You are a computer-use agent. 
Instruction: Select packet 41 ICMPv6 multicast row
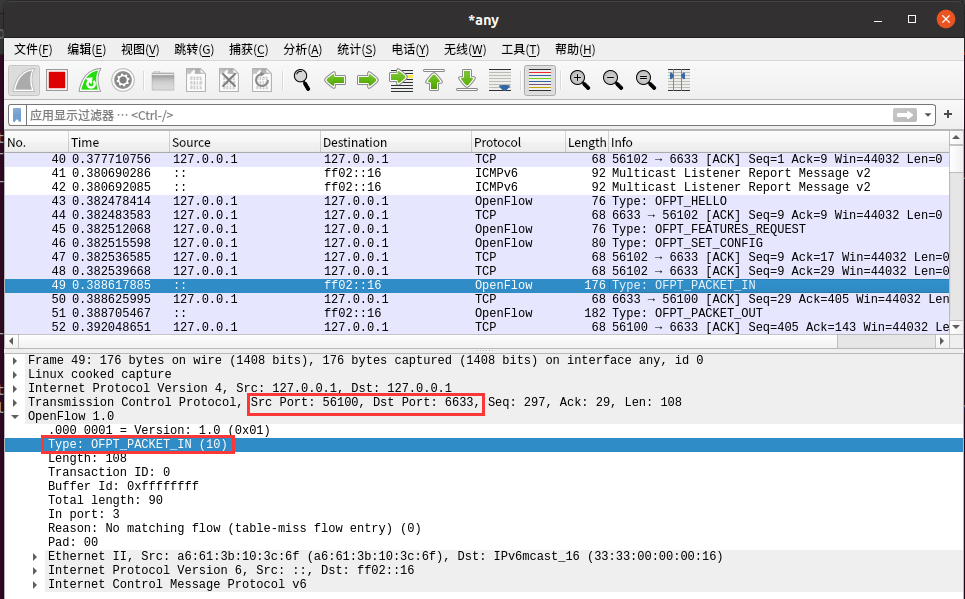(477, 173)
